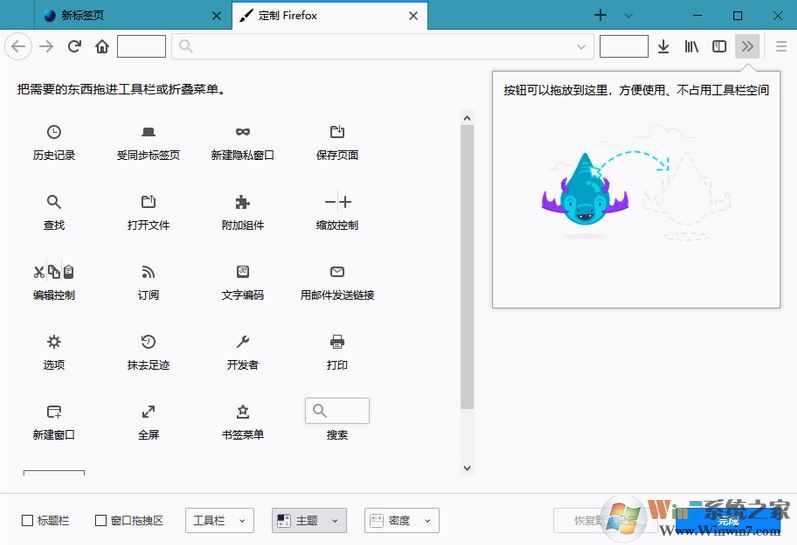Click the flexible space right of address bar
The height and width of the screenshot is (545, 797).
(624, 47)
